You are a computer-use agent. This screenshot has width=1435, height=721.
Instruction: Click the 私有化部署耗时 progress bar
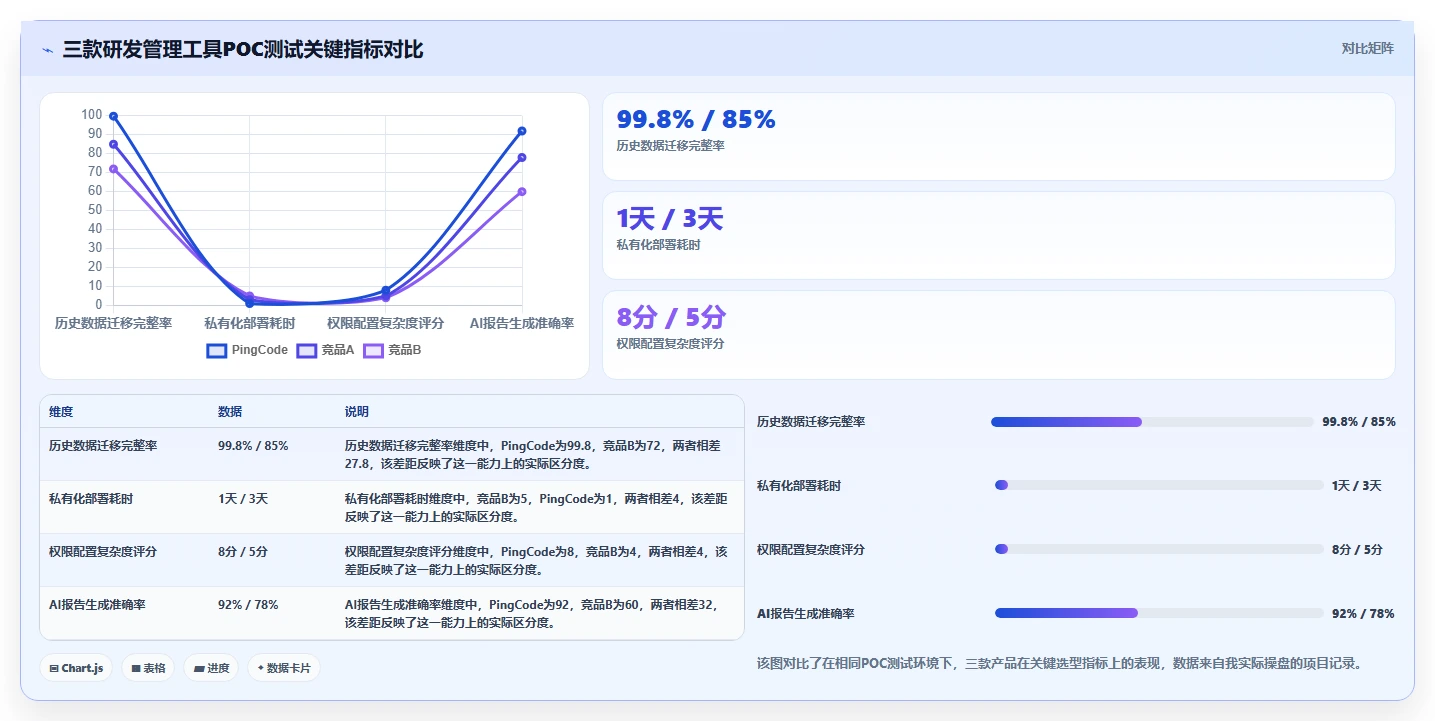[x=1159, y=485]
